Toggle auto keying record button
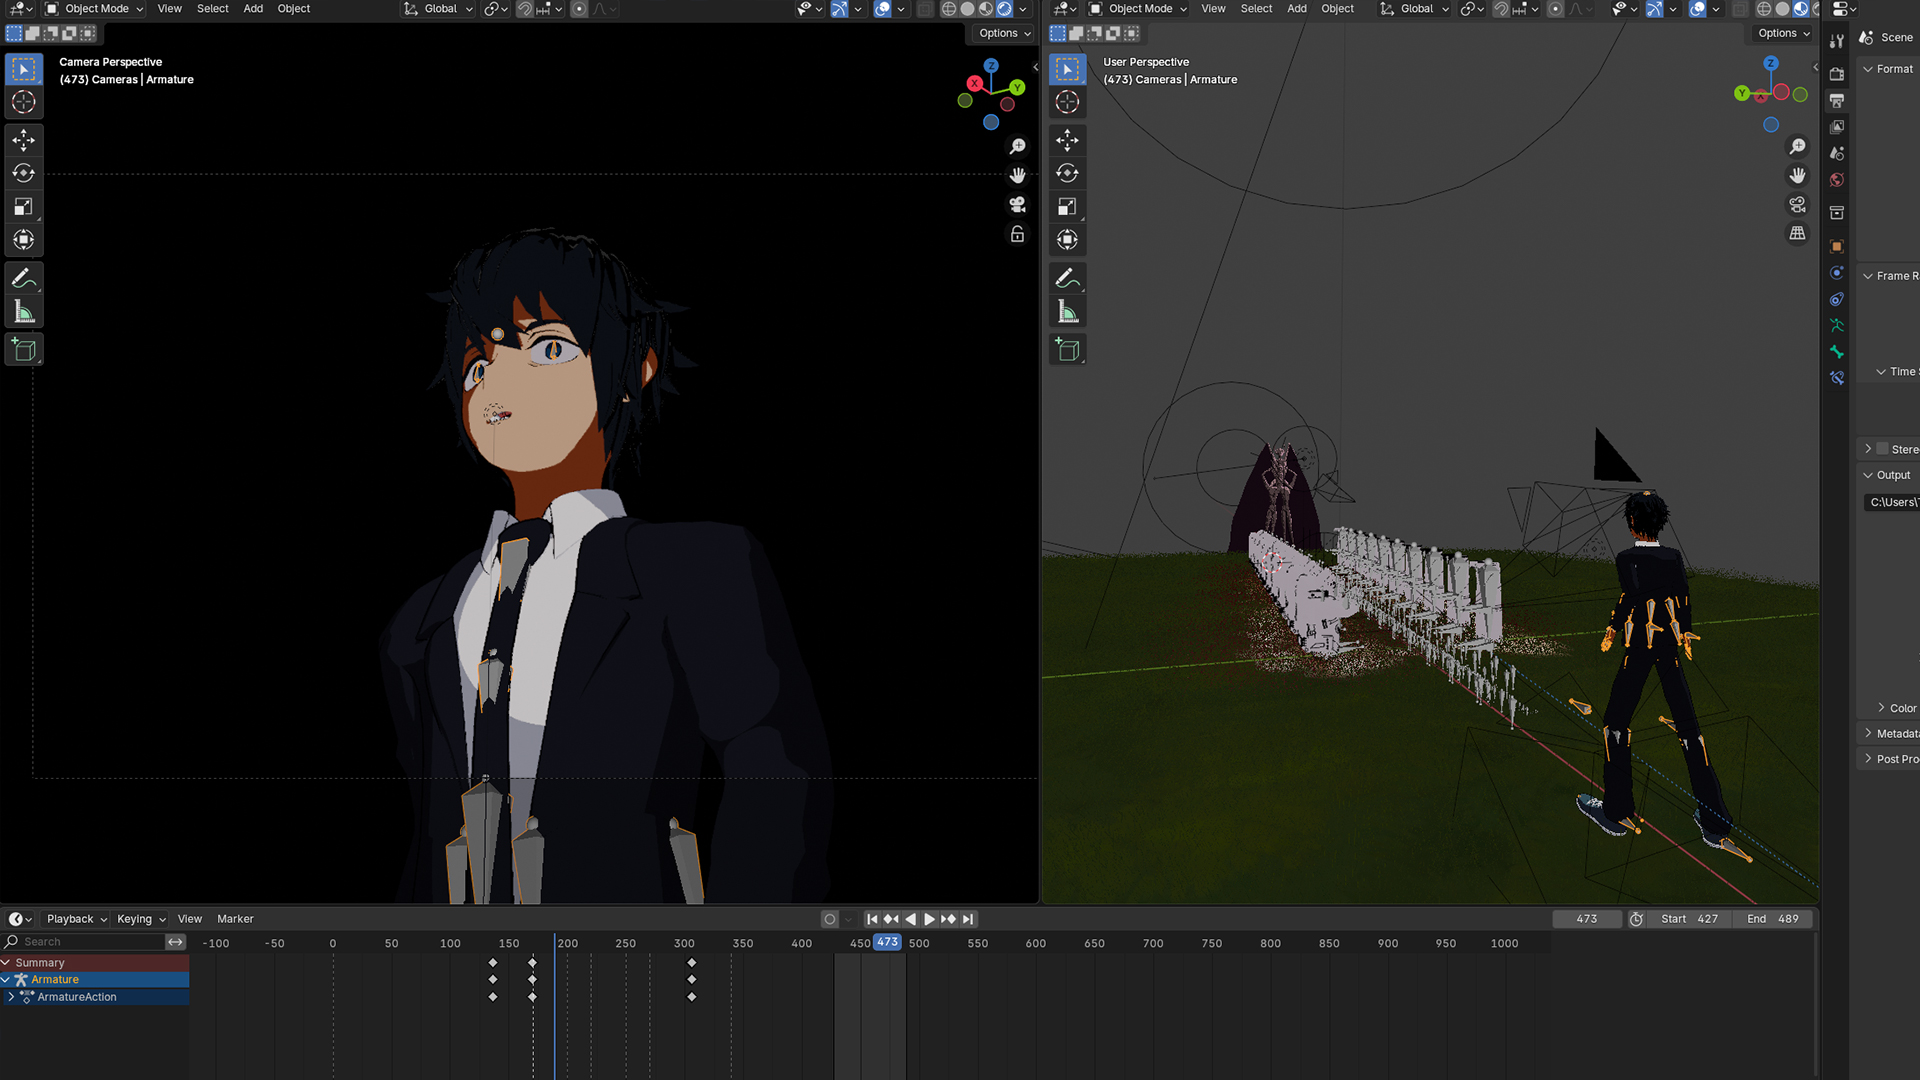The width and height of the screenshot is (1920, 1080). [829, 919]
